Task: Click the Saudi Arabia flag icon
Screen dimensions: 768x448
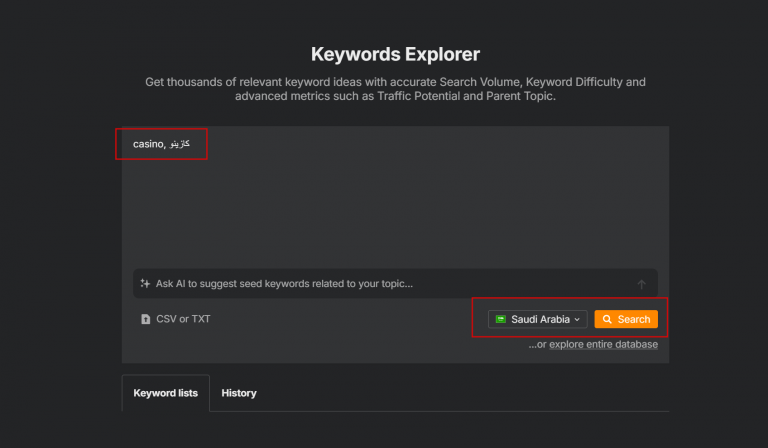Action: (500, 319)
